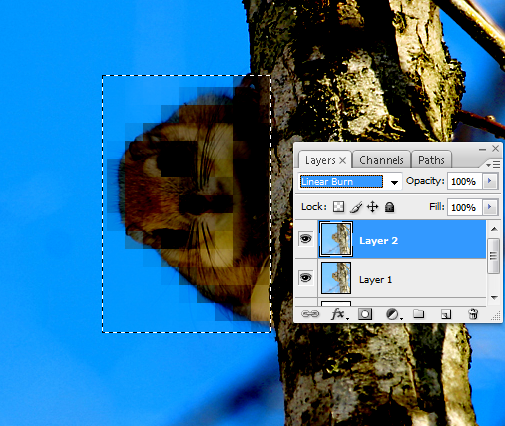This screenshot has width=505, height=426.
Task: Switch to the Channels tab
Action: click(x=381, y=160)
